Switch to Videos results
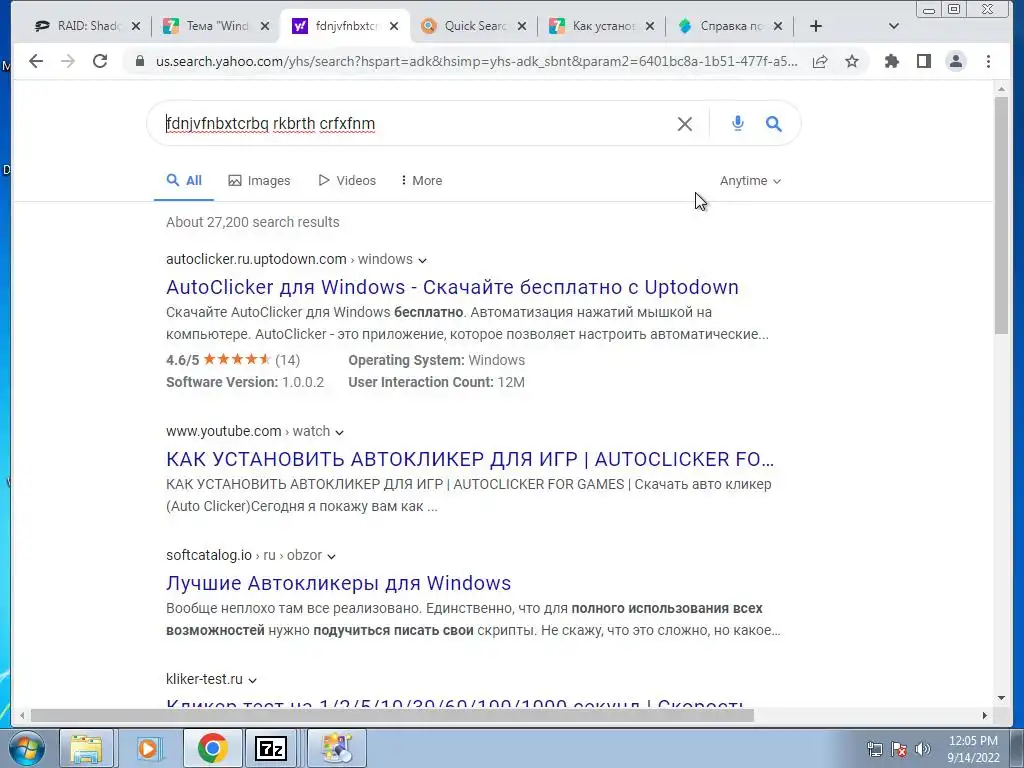Screen dimensions: 1024x768 [347, 180]
